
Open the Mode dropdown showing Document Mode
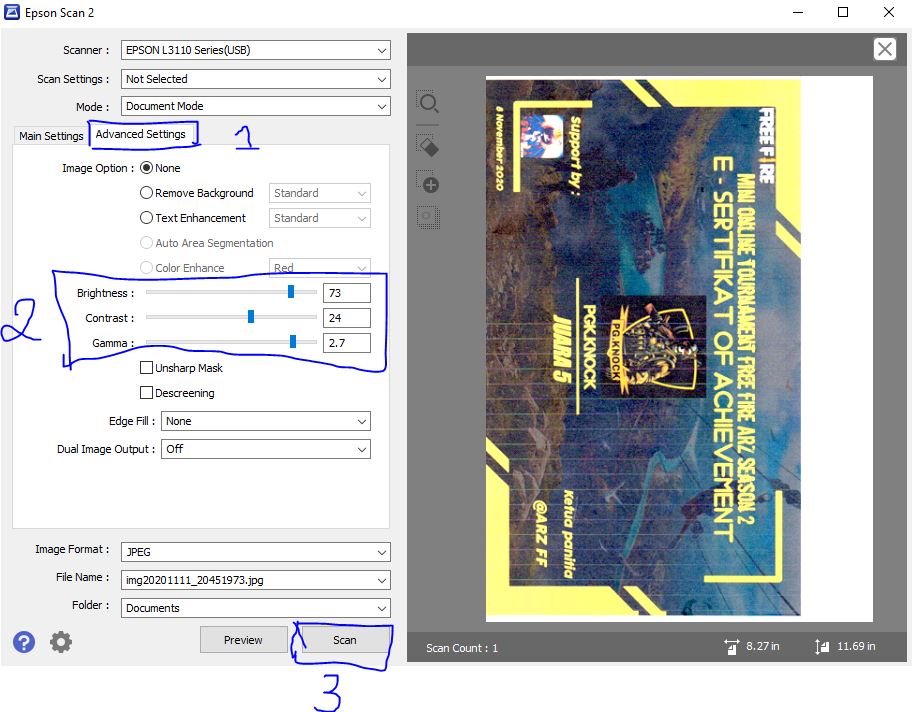[x=255, y=106]
